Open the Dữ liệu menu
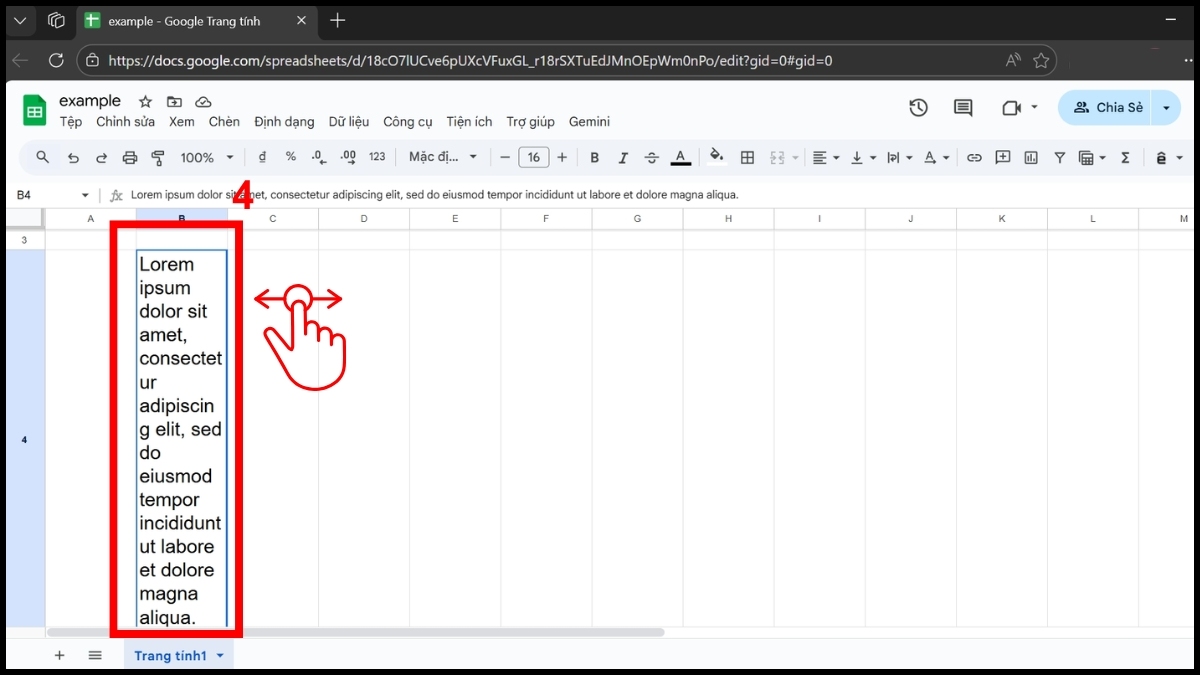 click(348, 121)
